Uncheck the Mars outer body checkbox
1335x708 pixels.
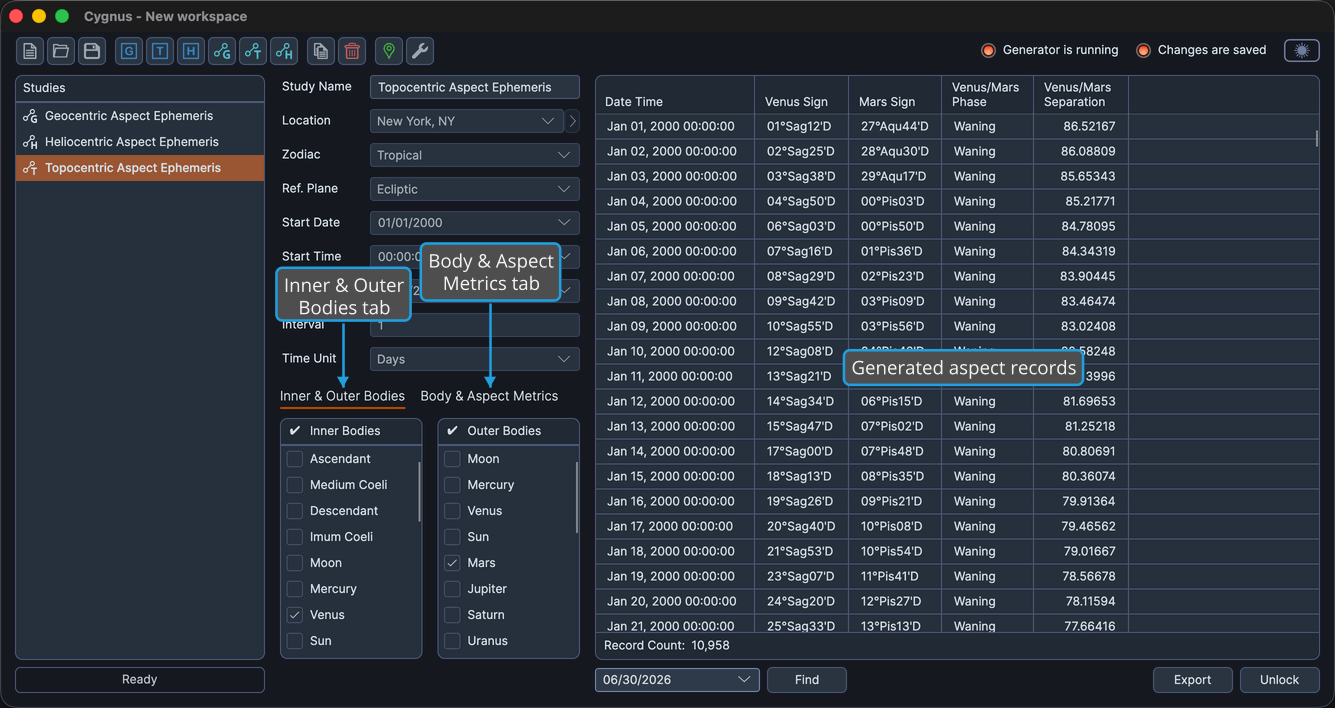452,563
